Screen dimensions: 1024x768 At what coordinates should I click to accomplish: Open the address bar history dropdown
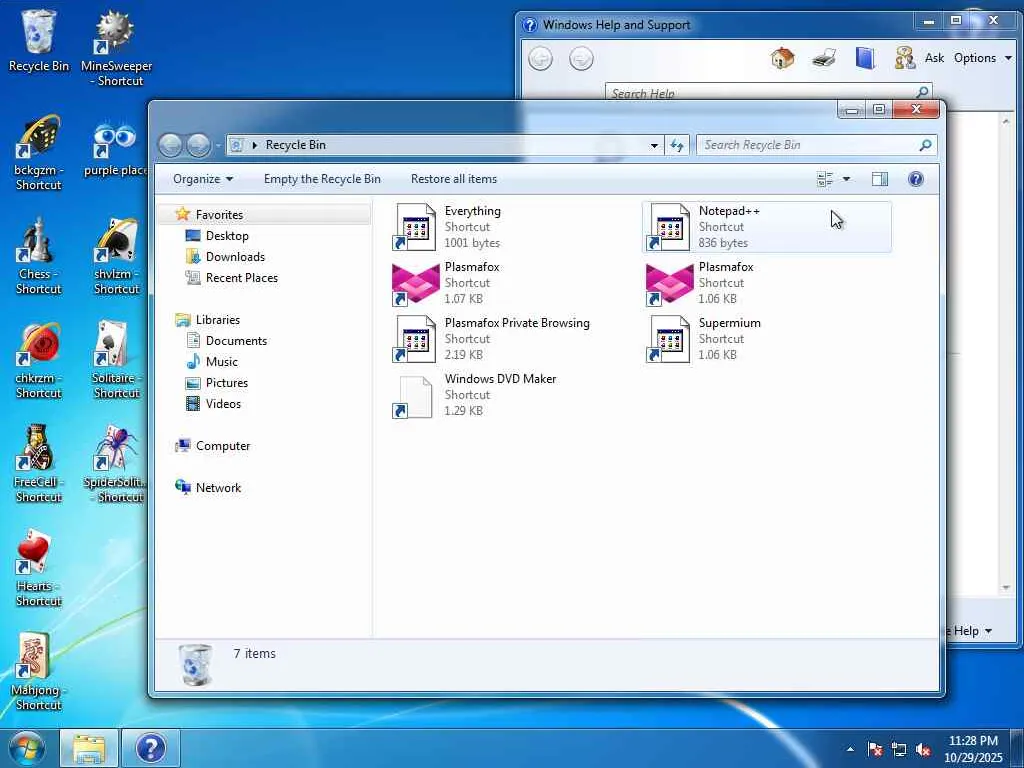pos(654,146)
